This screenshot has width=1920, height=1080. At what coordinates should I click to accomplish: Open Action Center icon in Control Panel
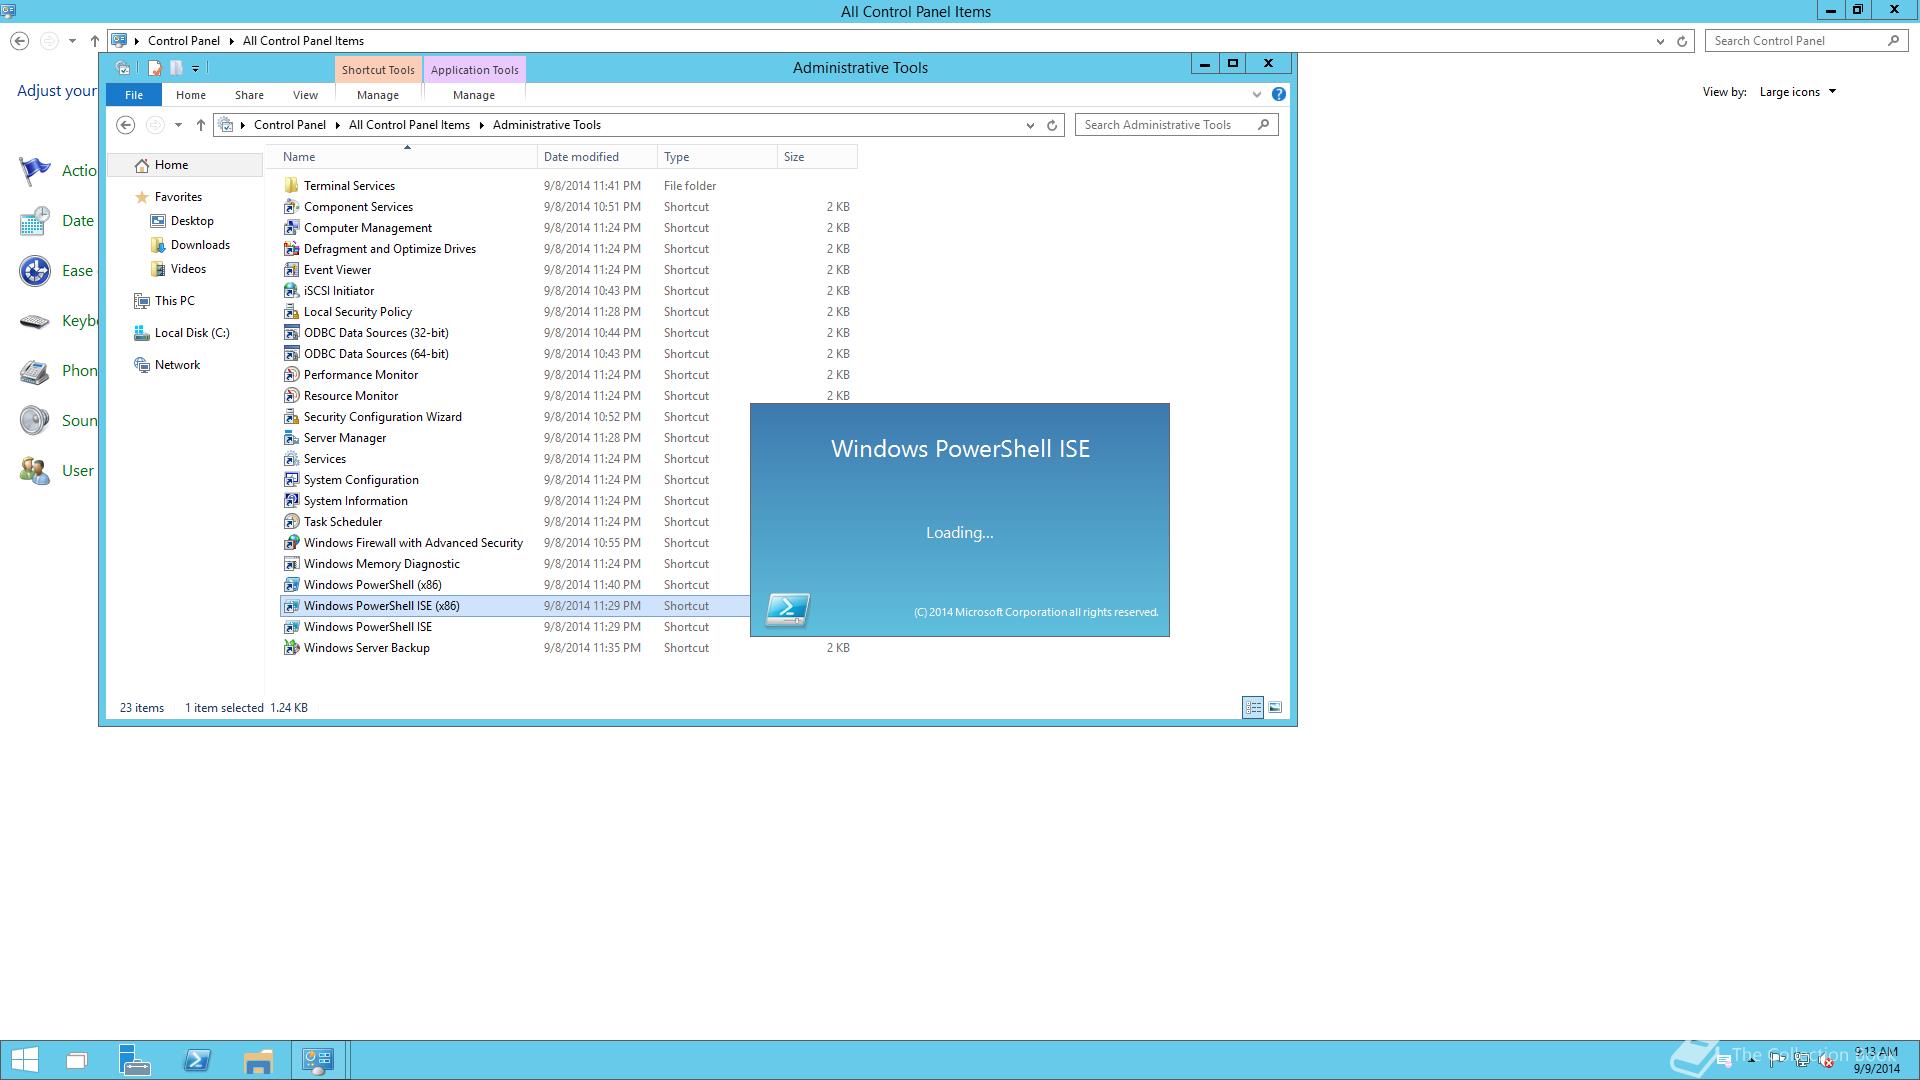pyautogui.click(x=35, y=171)
